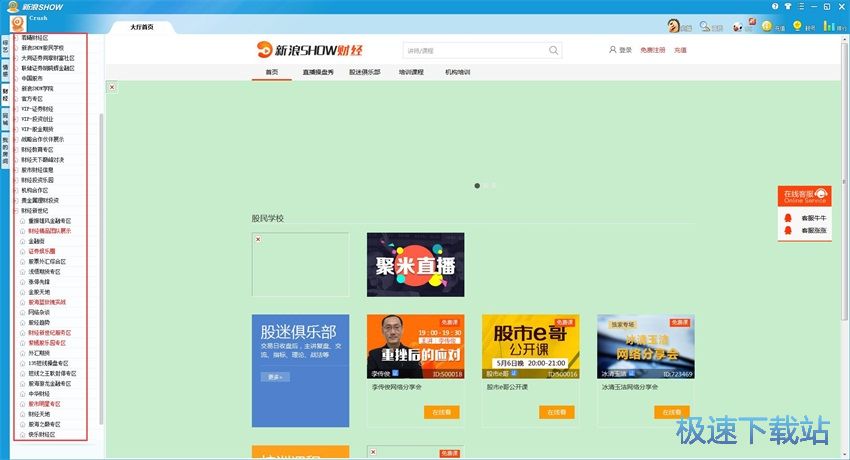
Task: Click house icon beside 外汇期货 room
Action: tap(23, 353)
